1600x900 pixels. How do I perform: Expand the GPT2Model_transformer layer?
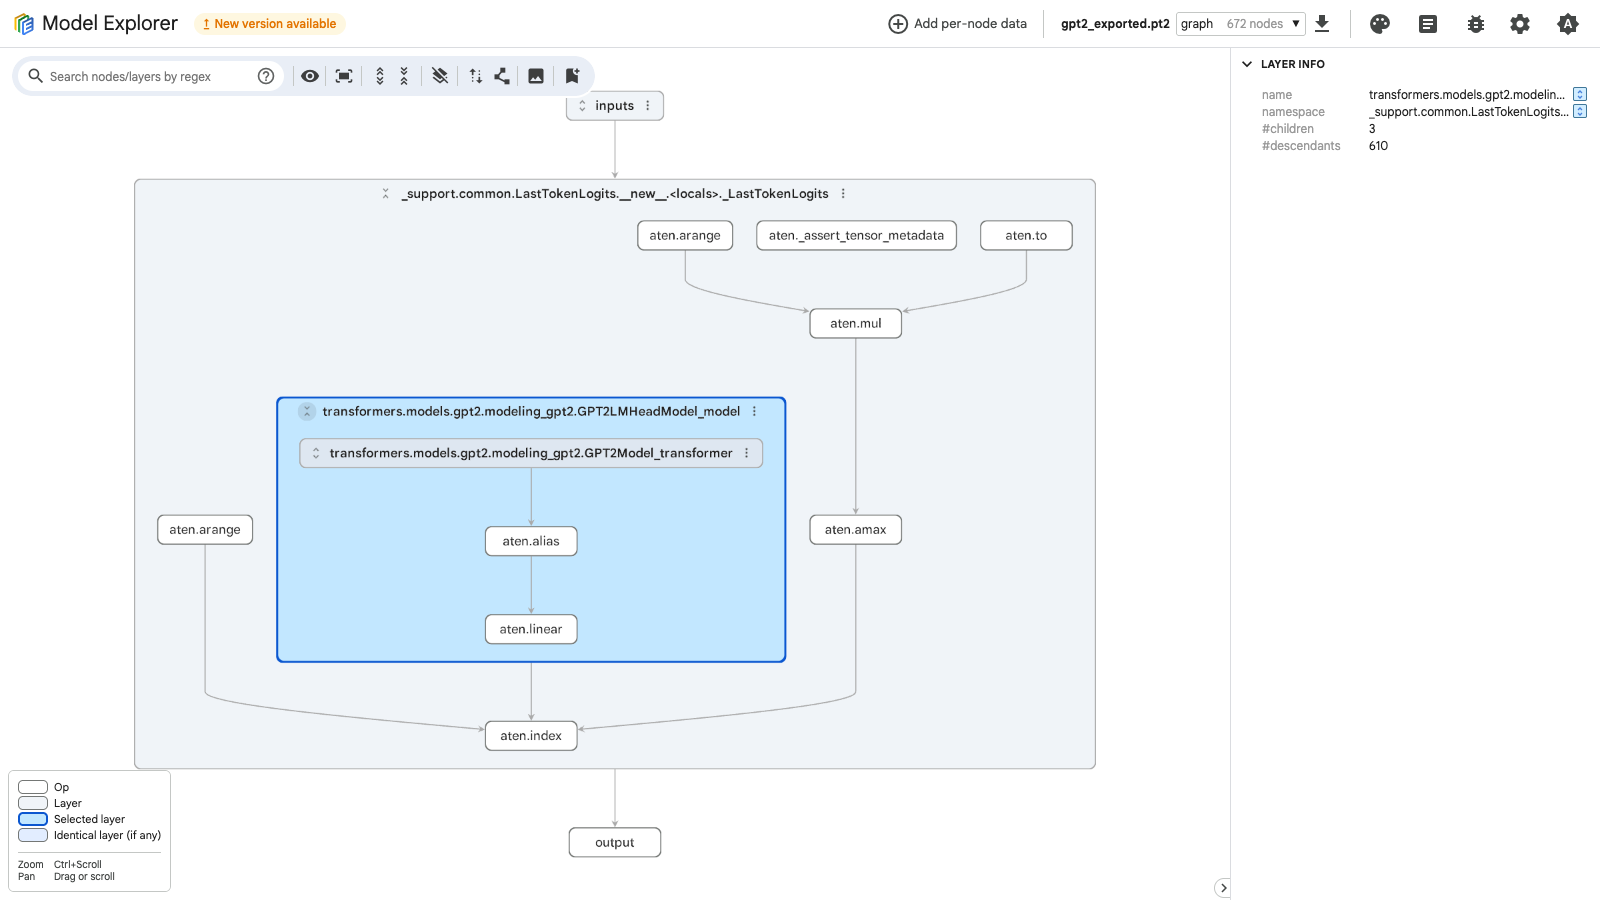(x=316, y=453)
